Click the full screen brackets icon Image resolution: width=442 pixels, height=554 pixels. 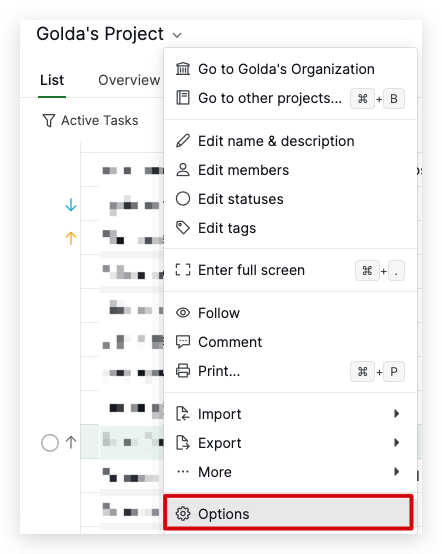[183, 270]
